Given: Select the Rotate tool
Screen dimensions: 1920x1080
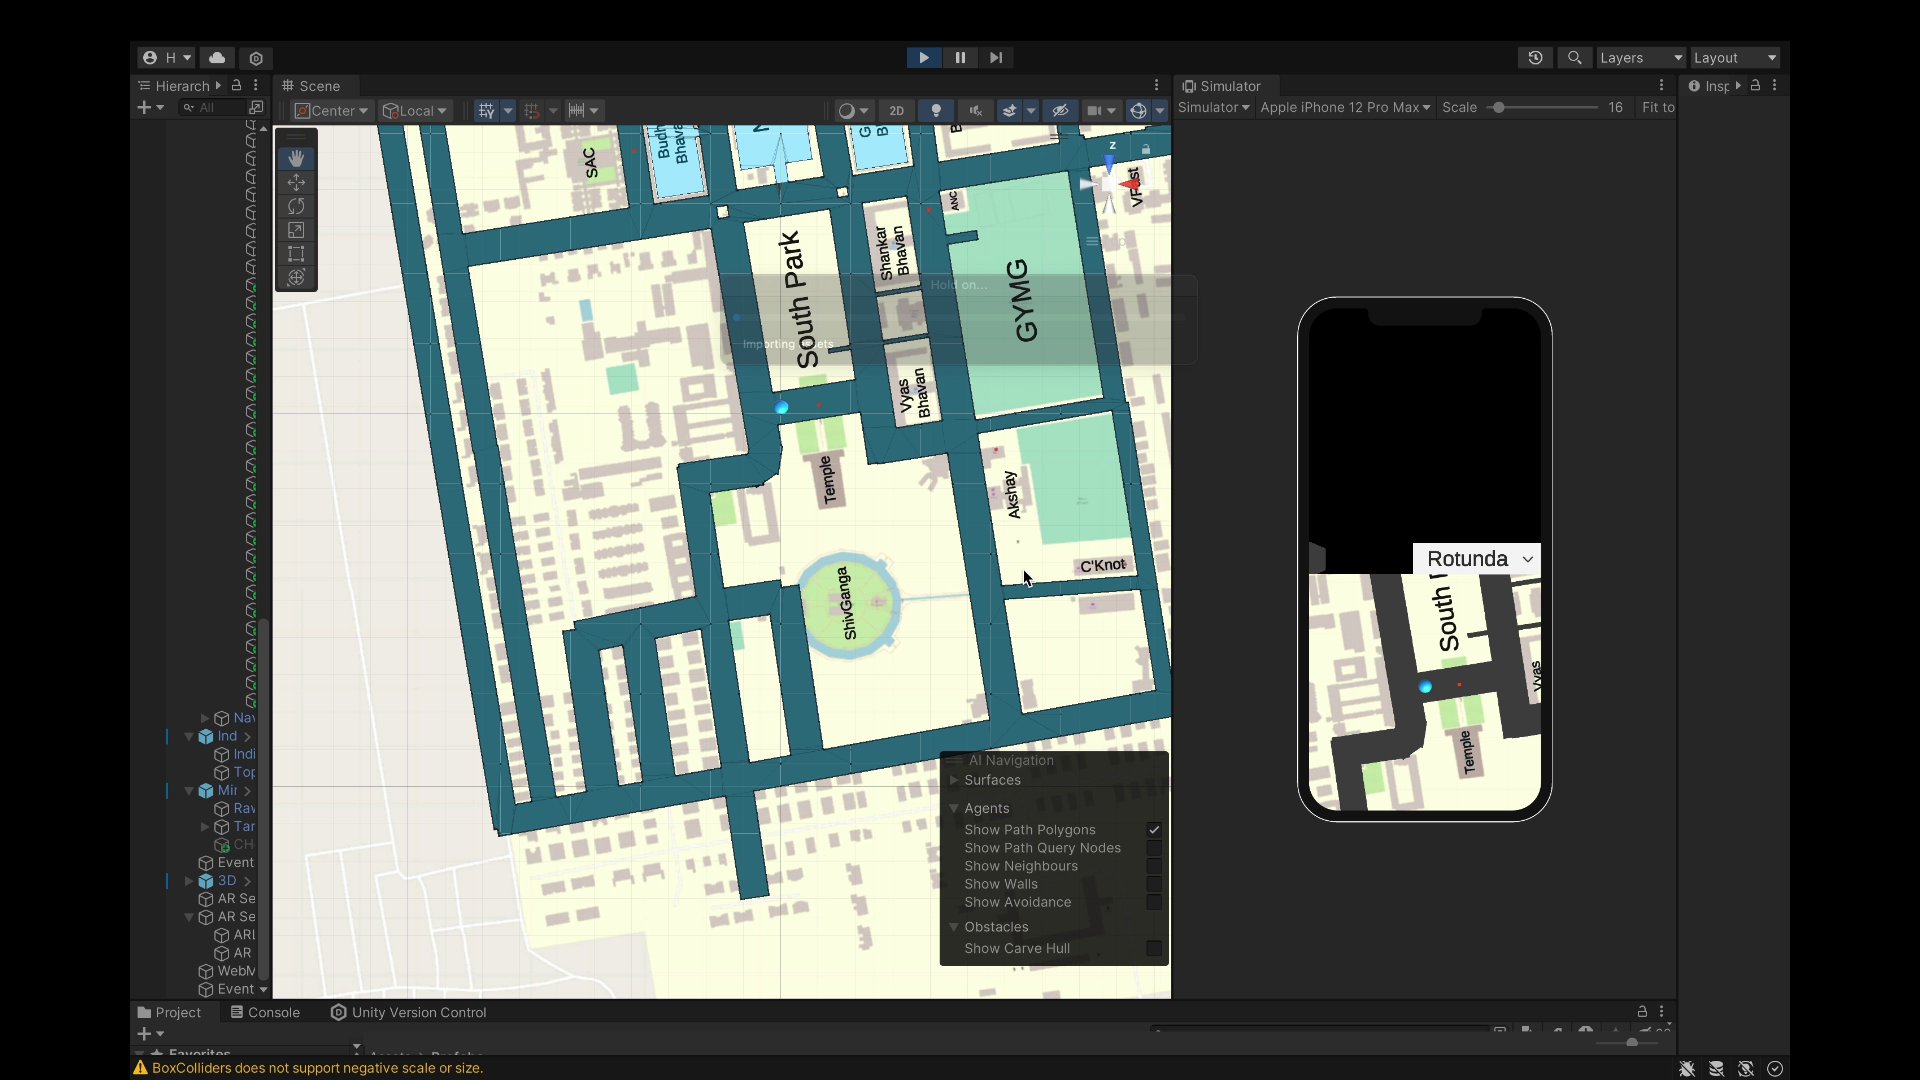Looking at the screenshot, I should pos(296,206).
